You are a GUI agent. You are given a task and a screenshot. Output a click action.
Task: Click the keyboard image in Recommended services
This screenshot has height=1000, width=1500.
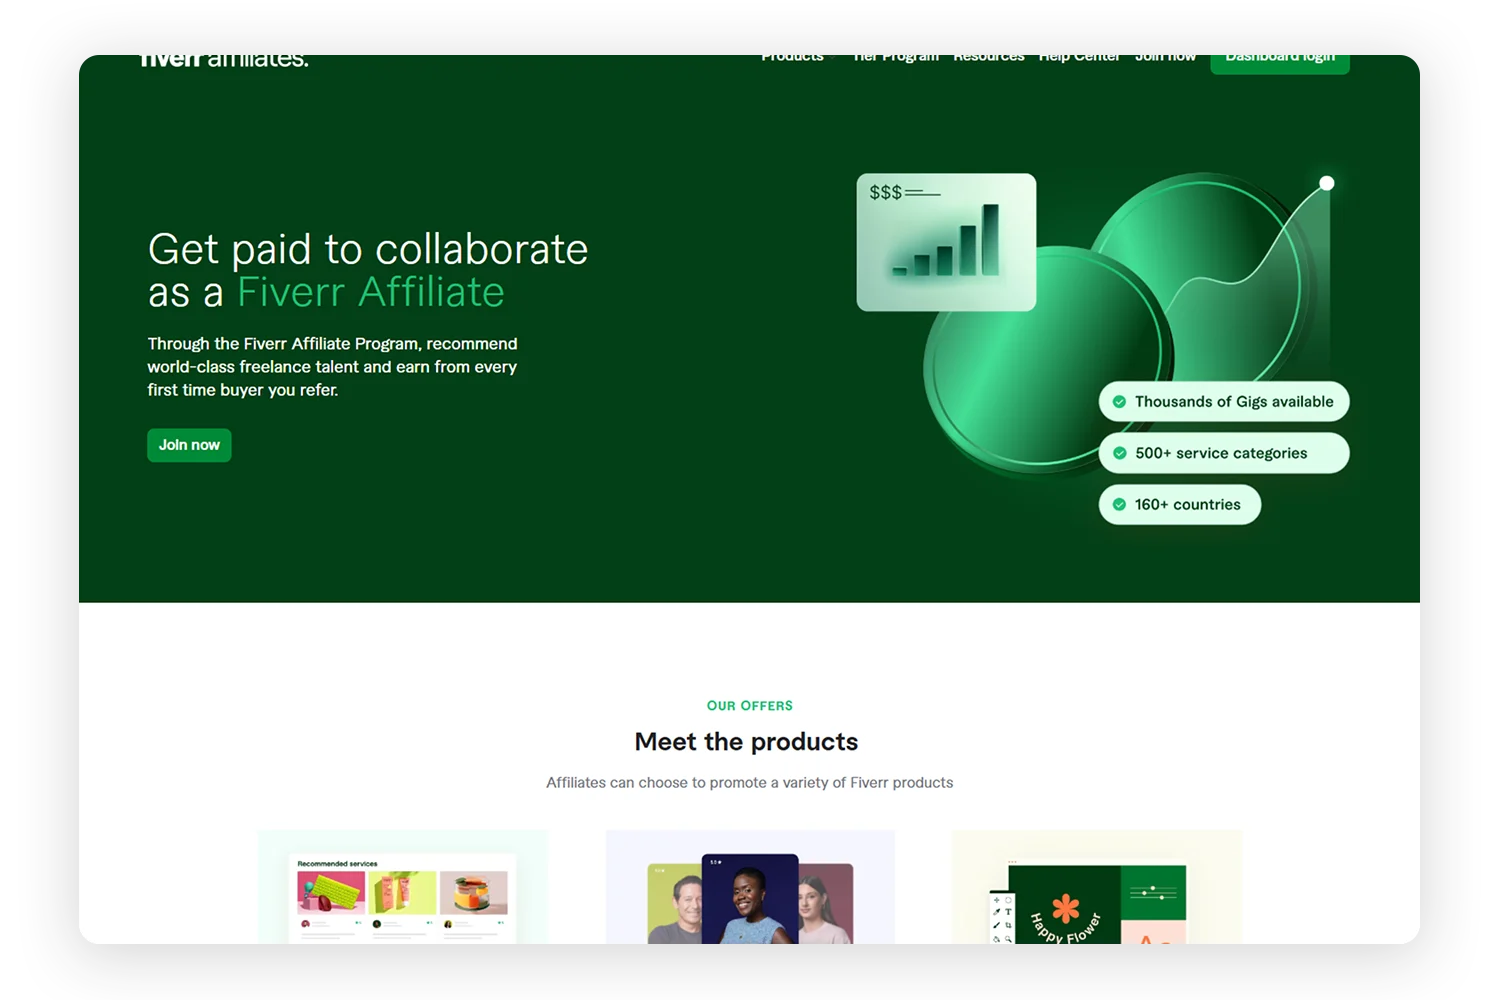pos(331,891)
